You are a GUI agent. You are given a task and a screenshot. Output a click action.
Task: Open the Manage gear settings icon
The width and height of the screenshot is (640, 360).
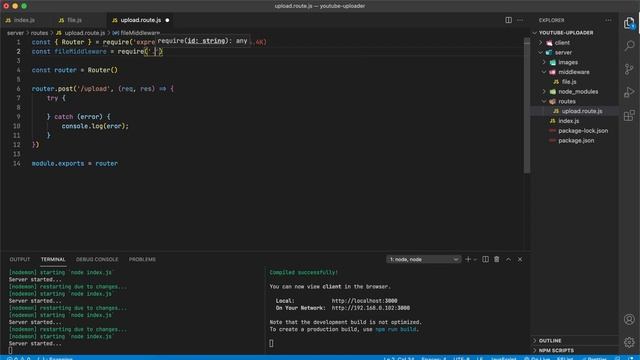click(x=629, y=342)
